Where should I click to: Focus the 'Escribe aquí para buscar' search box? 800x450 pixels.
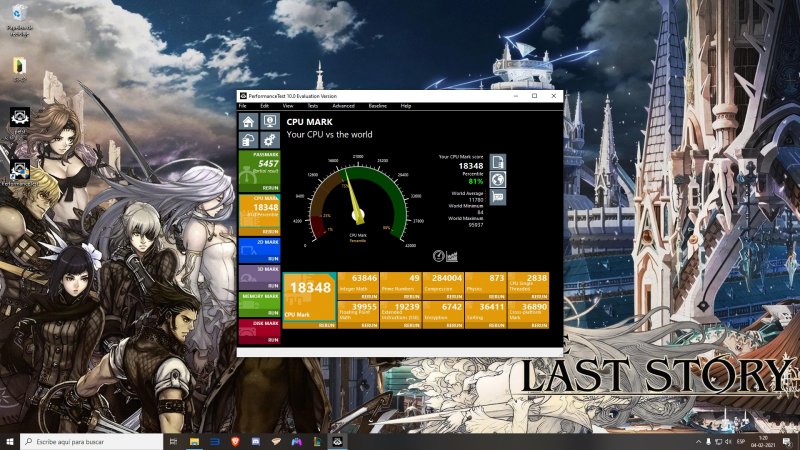coord(92,441)
